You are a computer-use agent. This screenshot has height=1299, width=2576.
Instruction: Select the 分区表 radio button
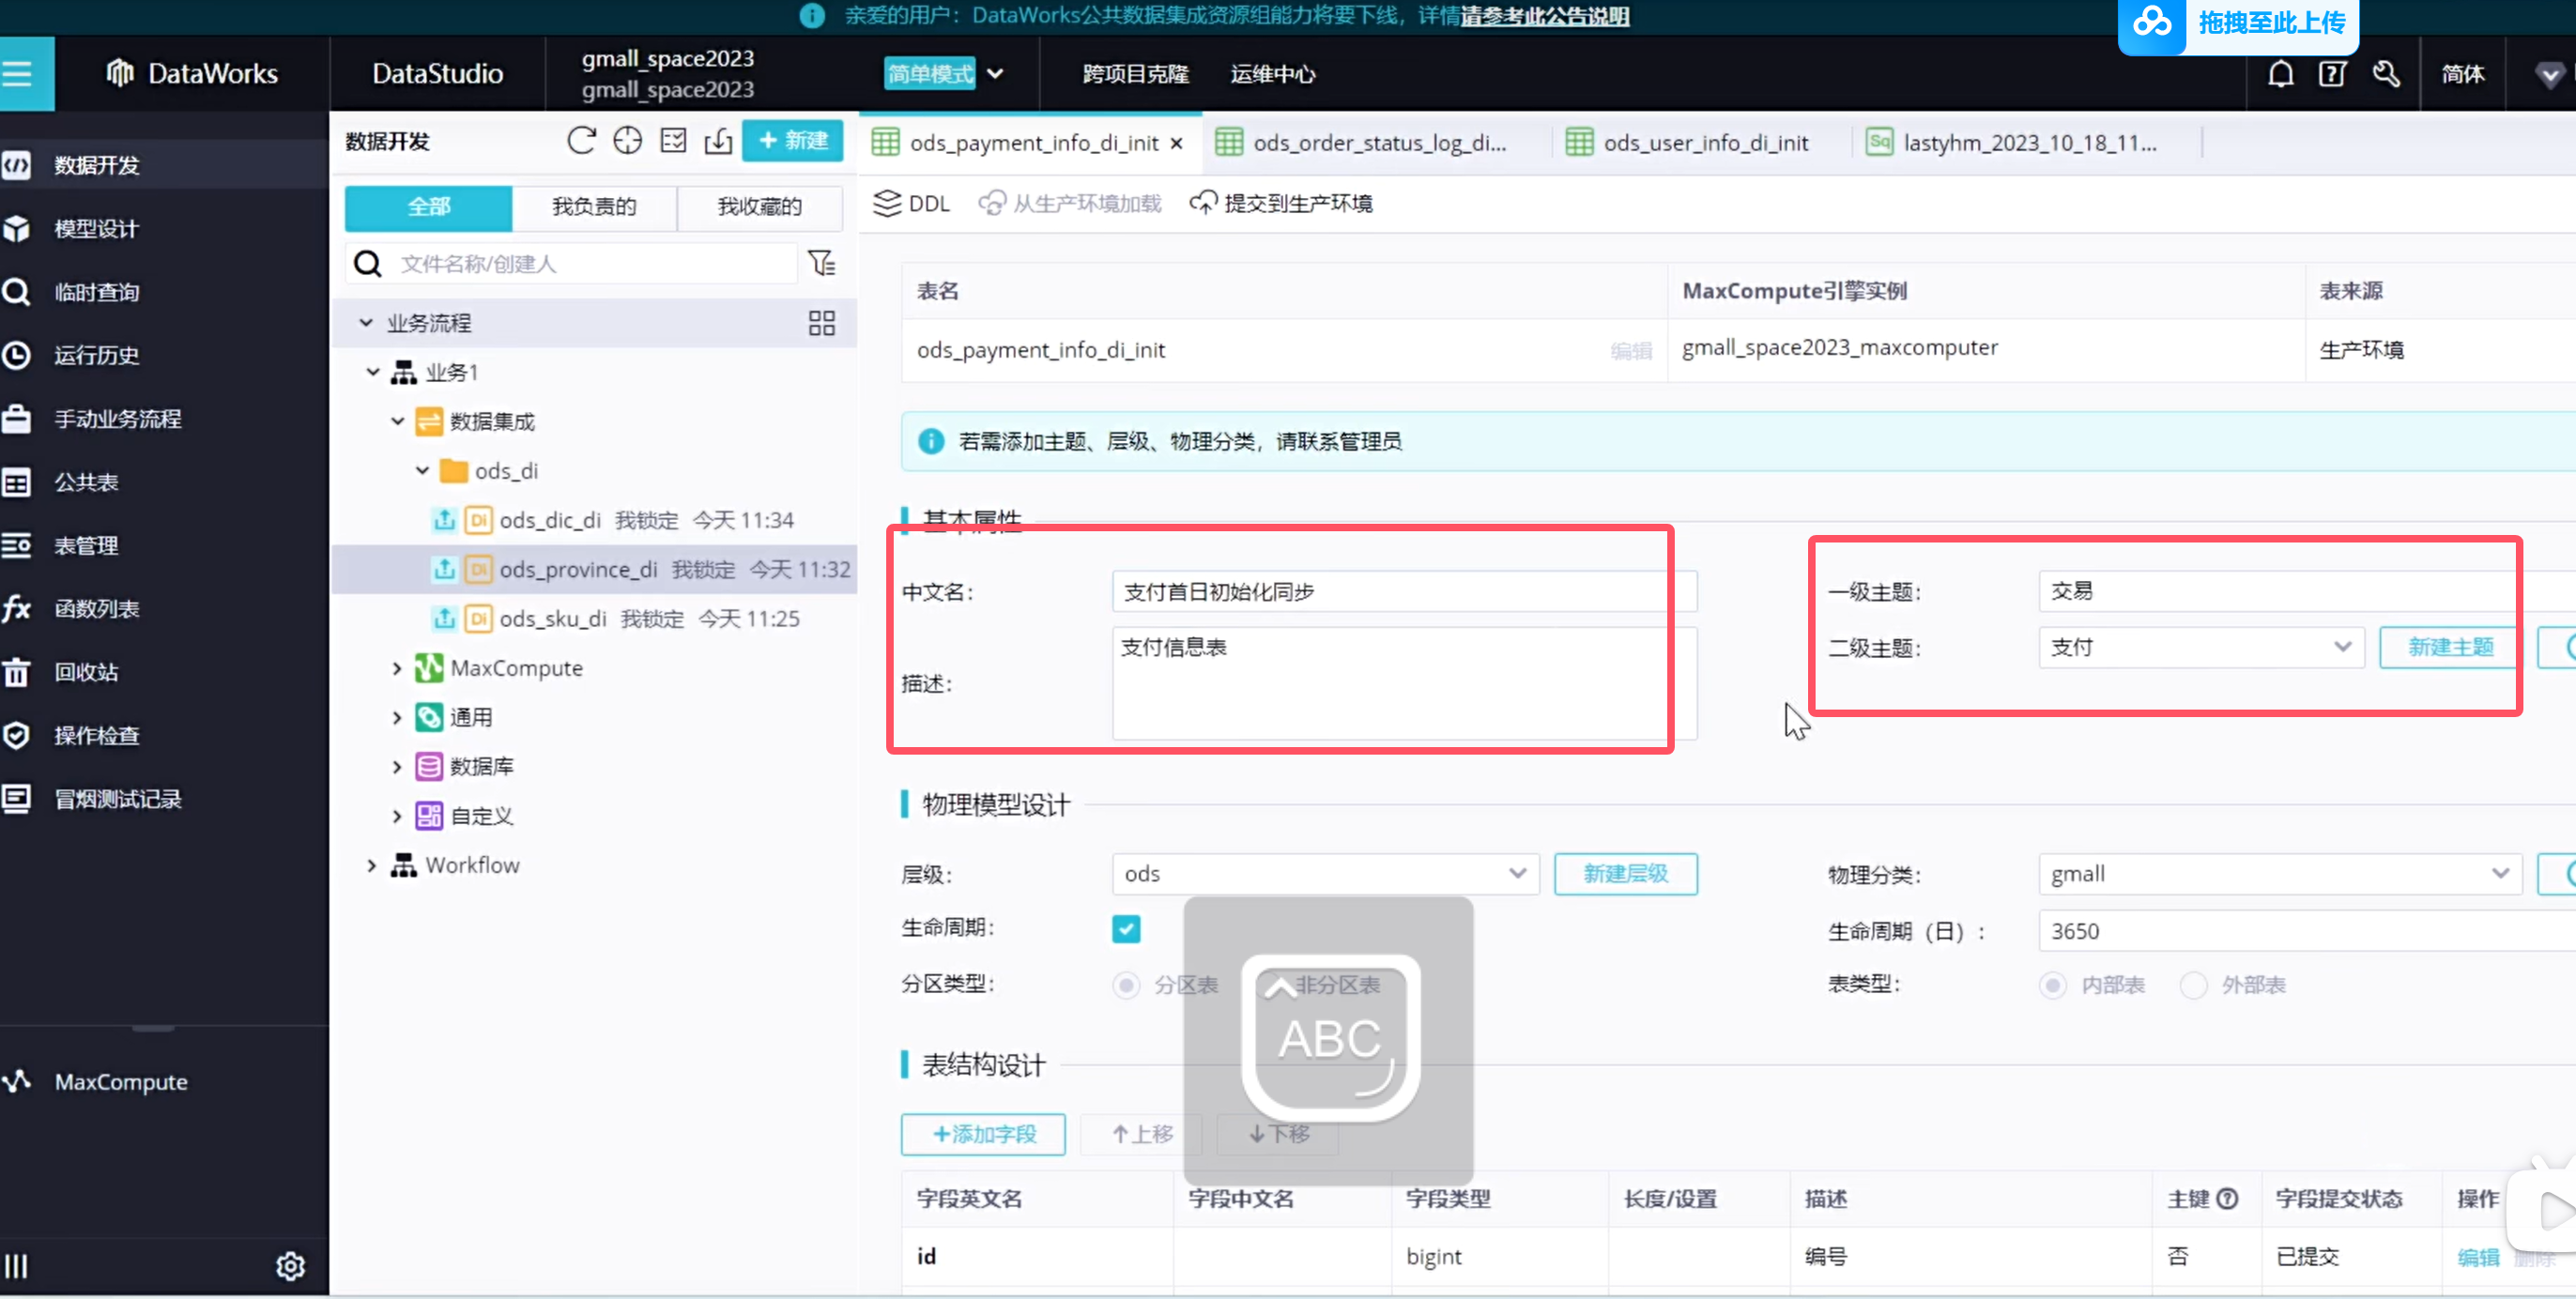coord(1126,985)
